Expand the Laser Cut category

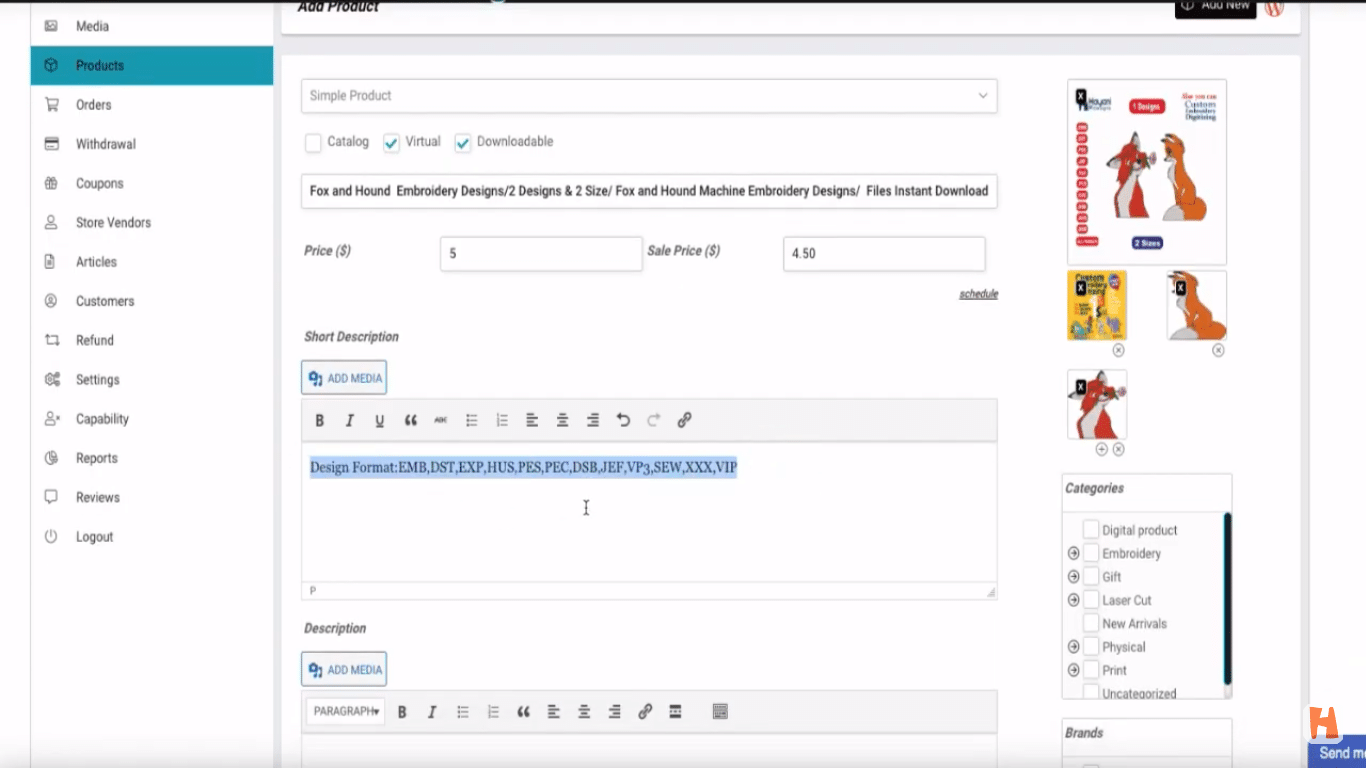coord(1073,600)
